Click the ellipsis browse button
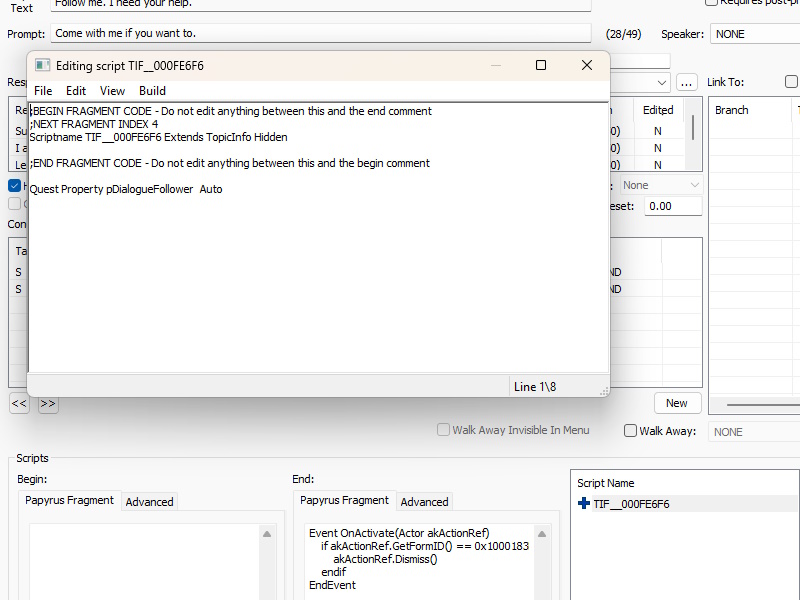Screen dimensions: 800x600 pyautogui.click(x=686, y=81)
